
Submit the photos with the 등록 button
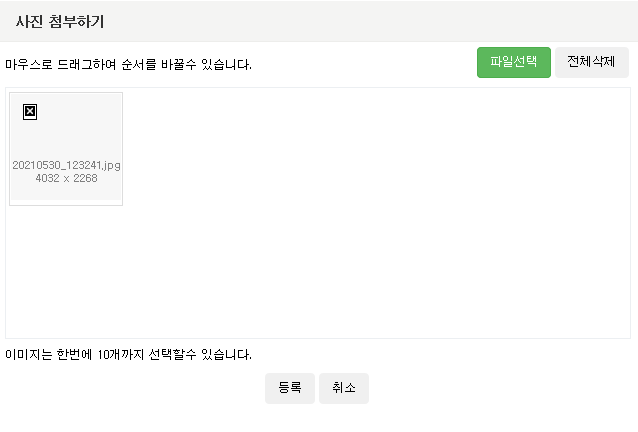click(x=290, y=388)
